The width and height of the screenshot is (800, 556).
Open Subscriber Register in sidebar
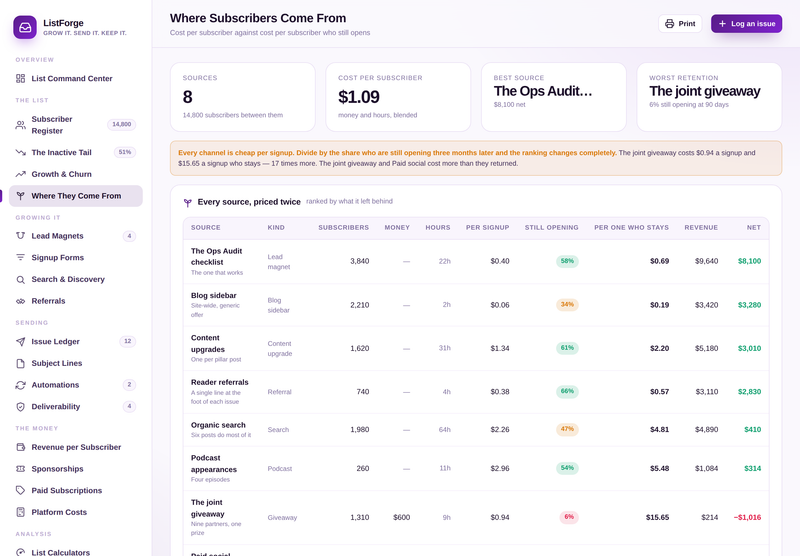(x=76, y=125)
